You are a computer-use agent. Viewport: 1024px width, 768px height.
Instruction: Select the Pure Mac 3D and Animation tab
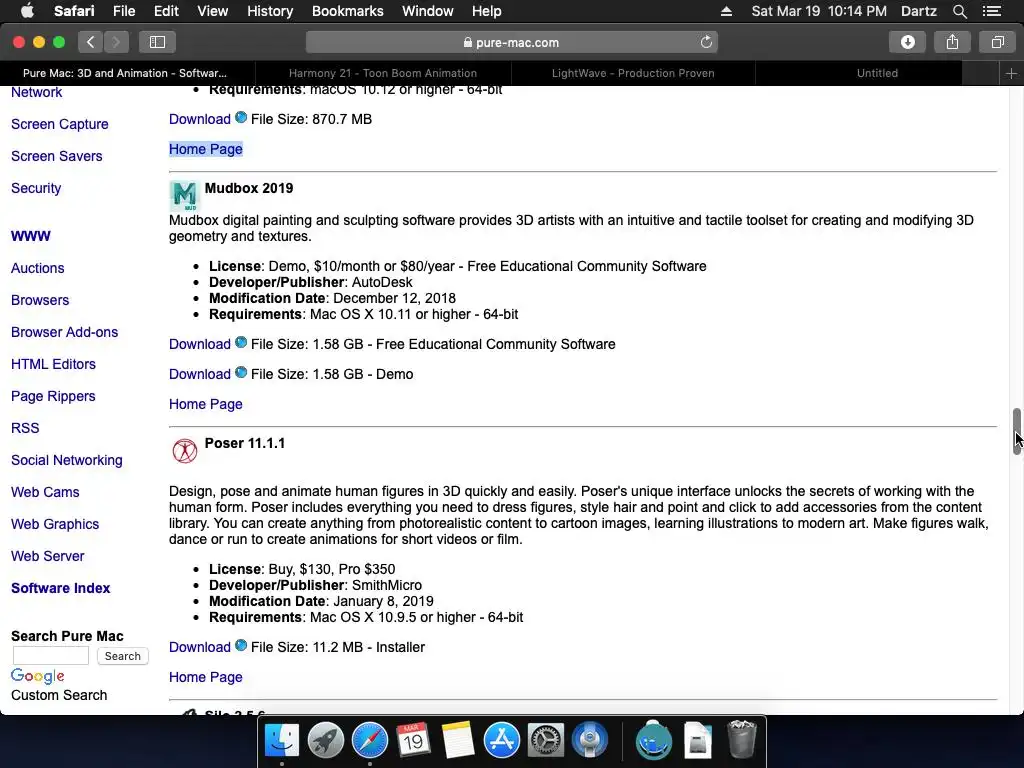click(125, 73)
